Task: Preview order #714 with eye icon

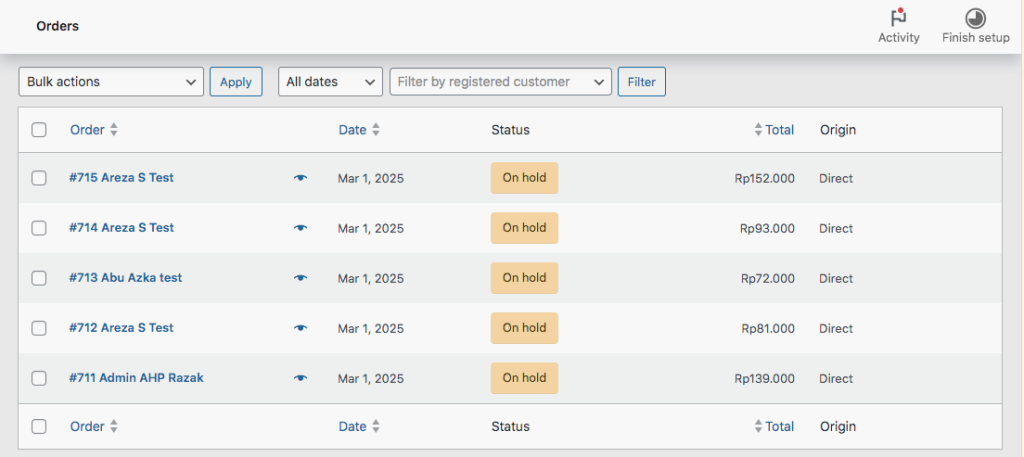Action: click(300, 228)
